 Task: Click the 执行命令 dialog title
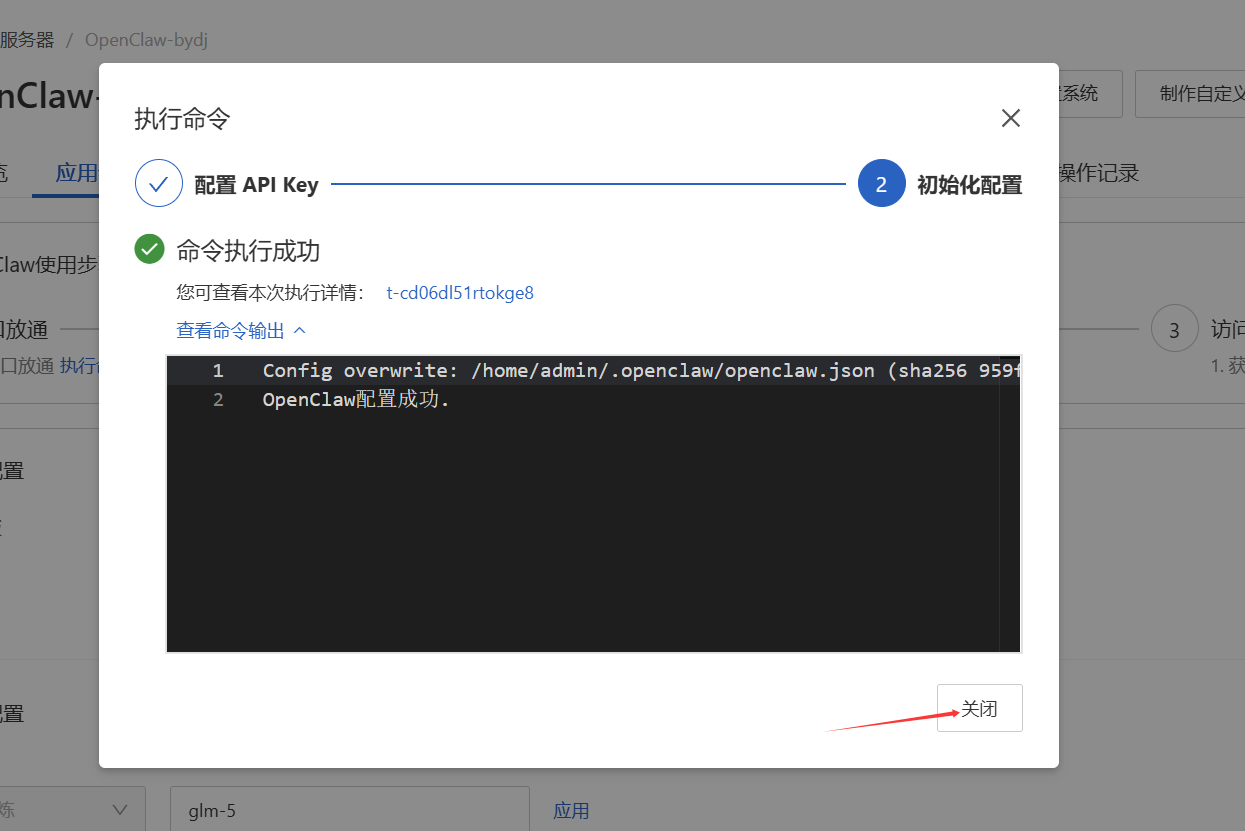(182, 119)
